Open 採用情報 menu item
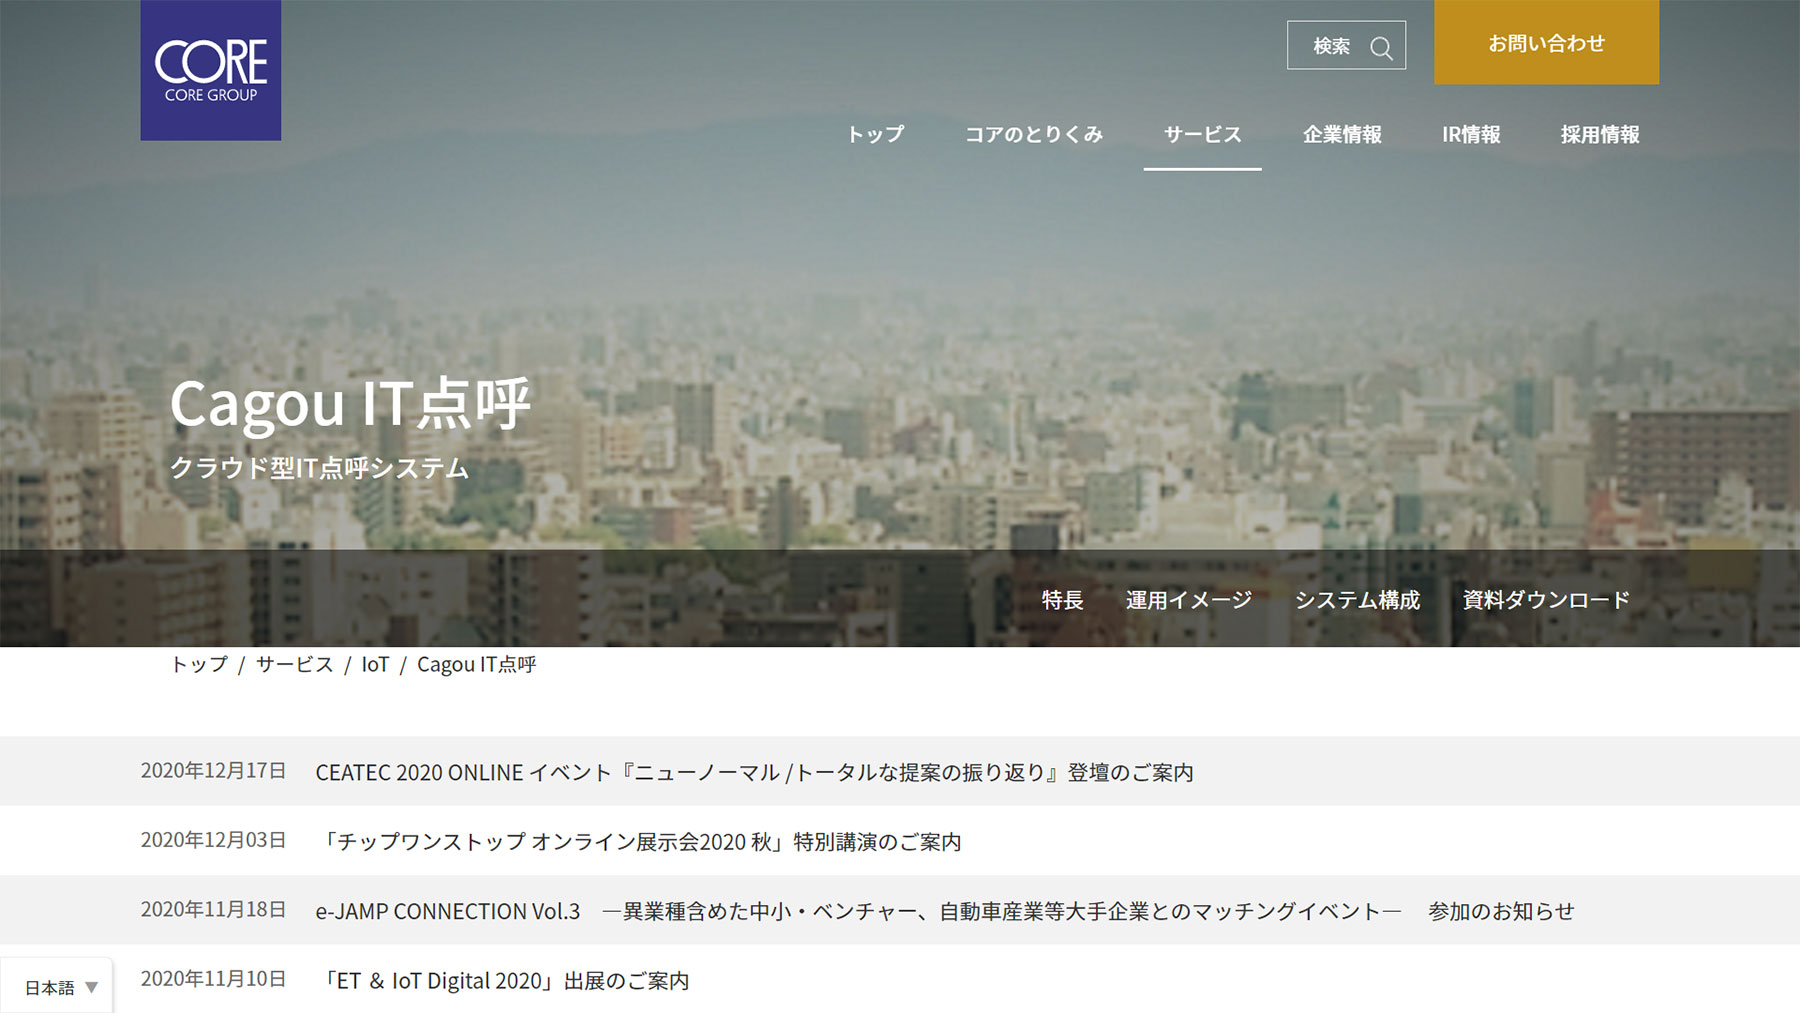The height and width of the screenshot is (1013, 1800). [1600, 134]
